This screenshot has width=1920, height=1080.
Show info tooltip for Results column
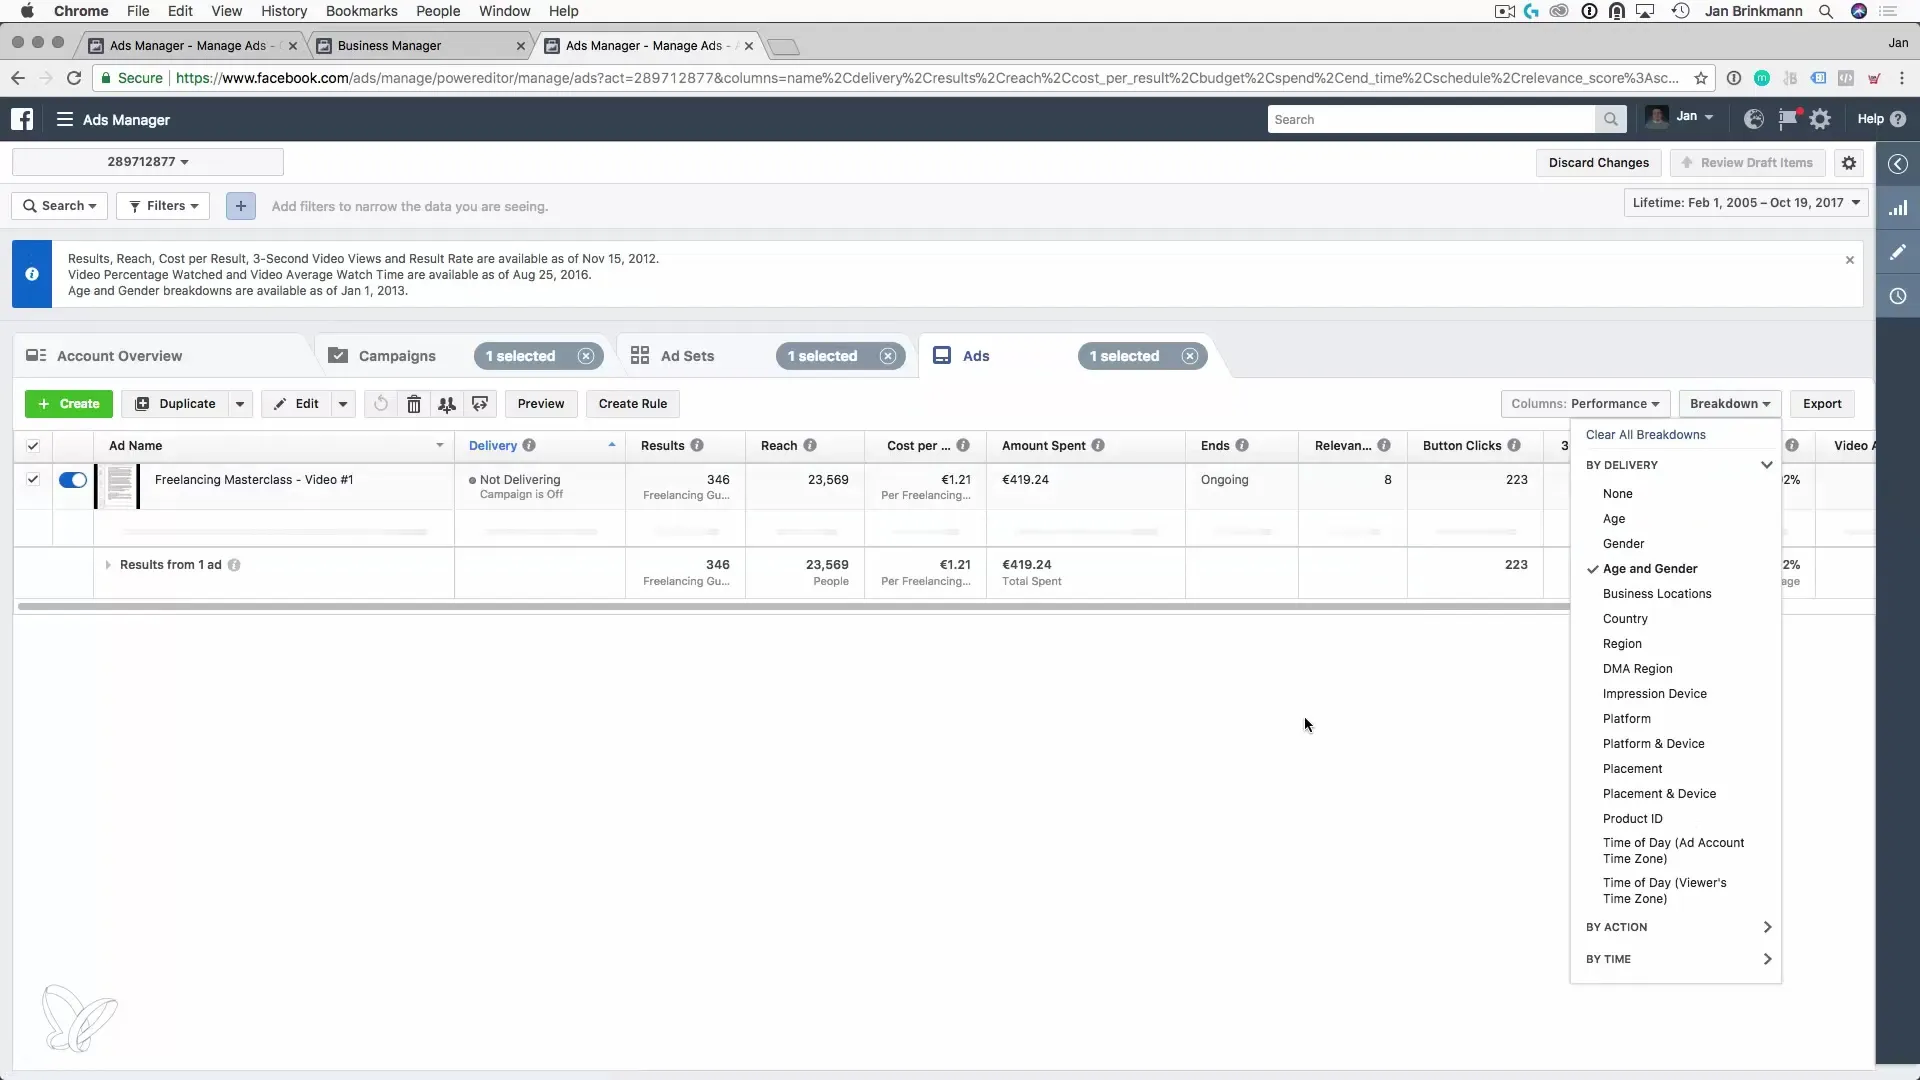click(x=697, y=445)
